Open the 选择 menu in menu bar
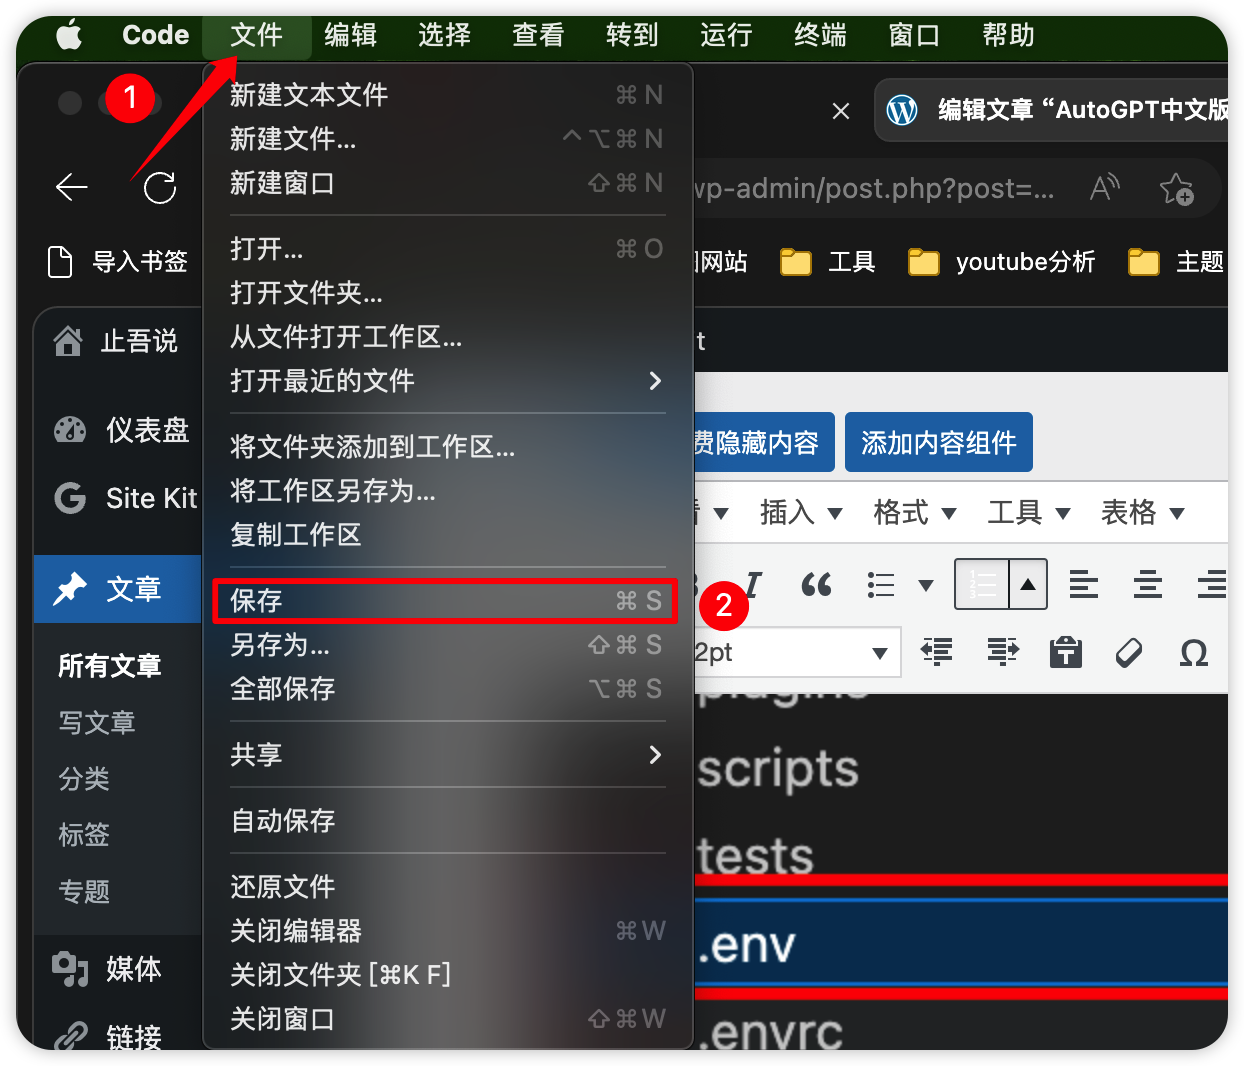This screenshot has height=1066, width=1244. [x=444, y=35]
